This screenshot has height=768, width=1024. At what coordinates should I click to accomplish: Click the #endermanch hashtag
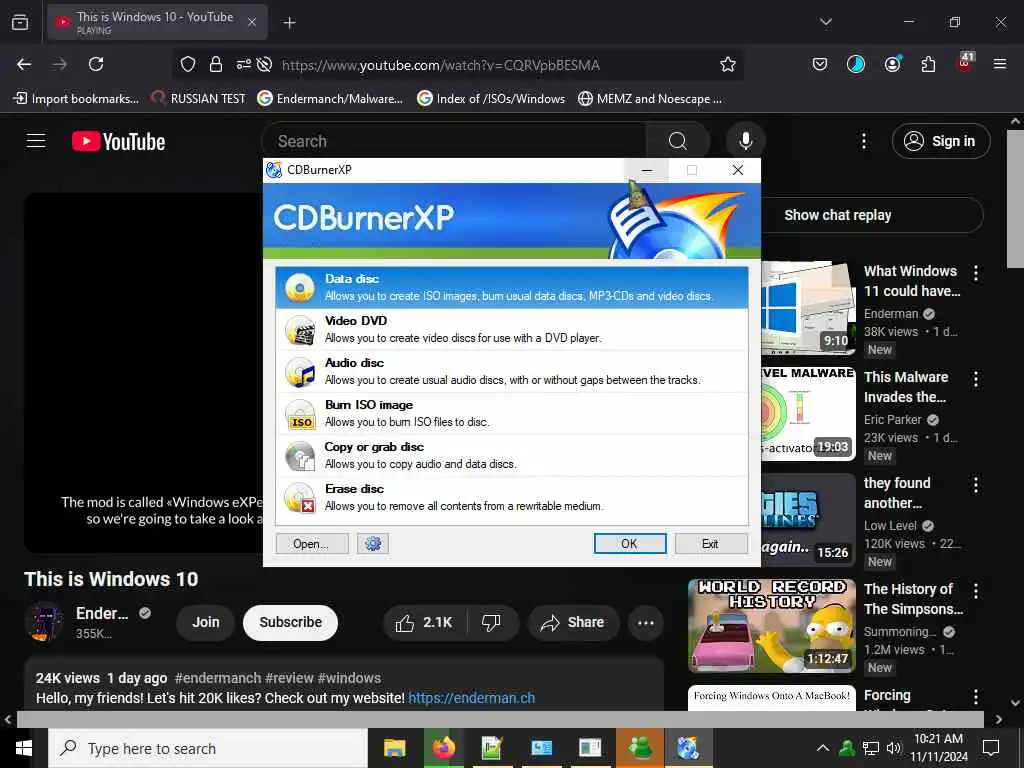coord(217,678)
